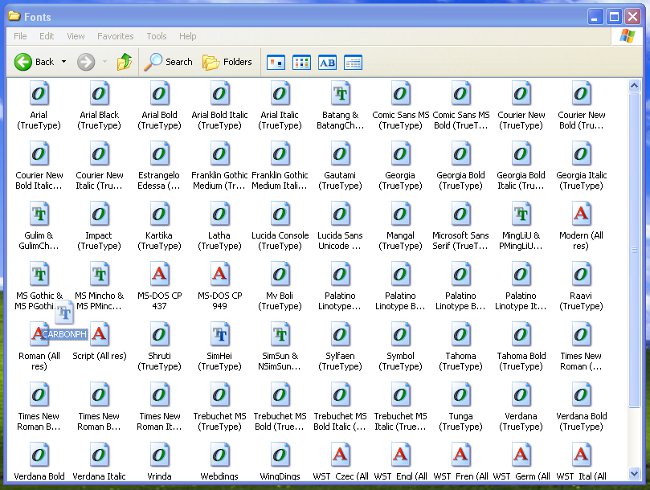Switch to List view icon
This screenshot has height=490, width=650.
tap(301, 63)
